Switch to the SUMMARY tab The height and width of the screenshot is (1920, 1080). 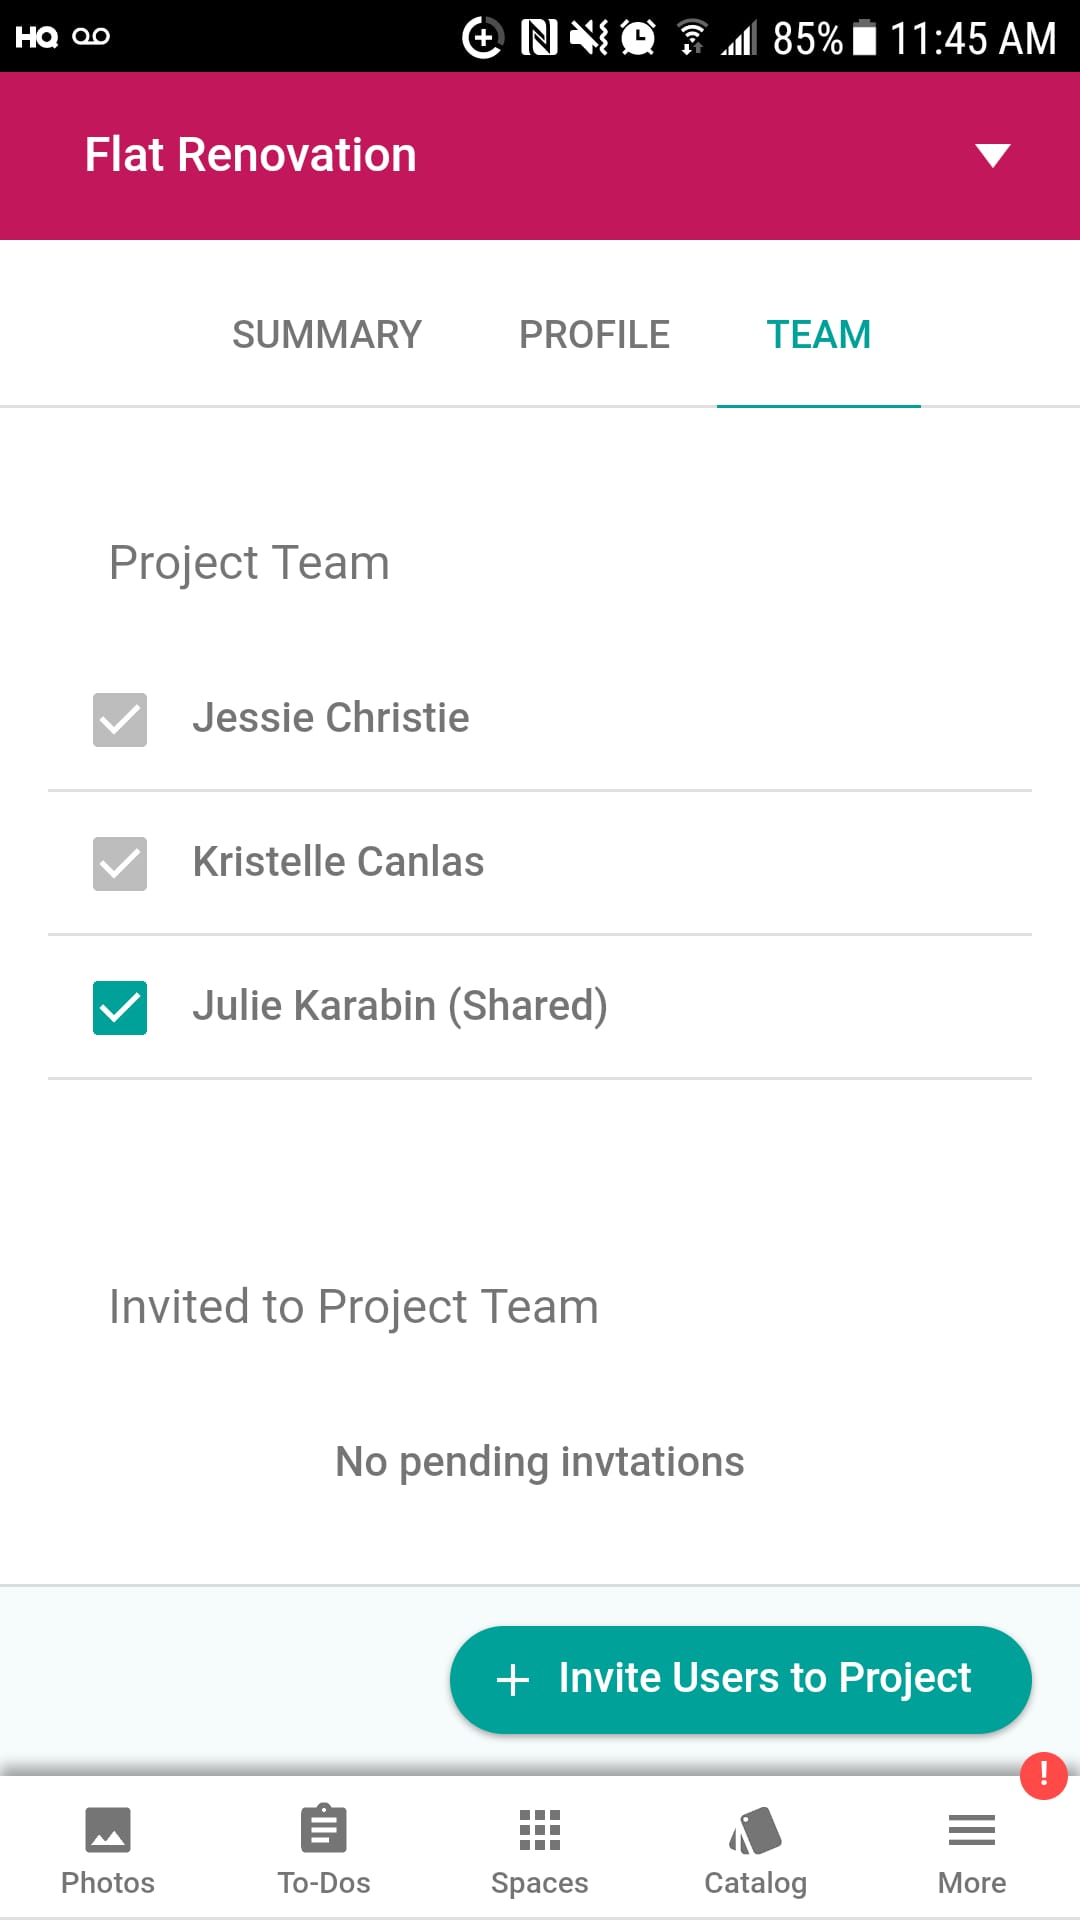[x=326, y=335]
